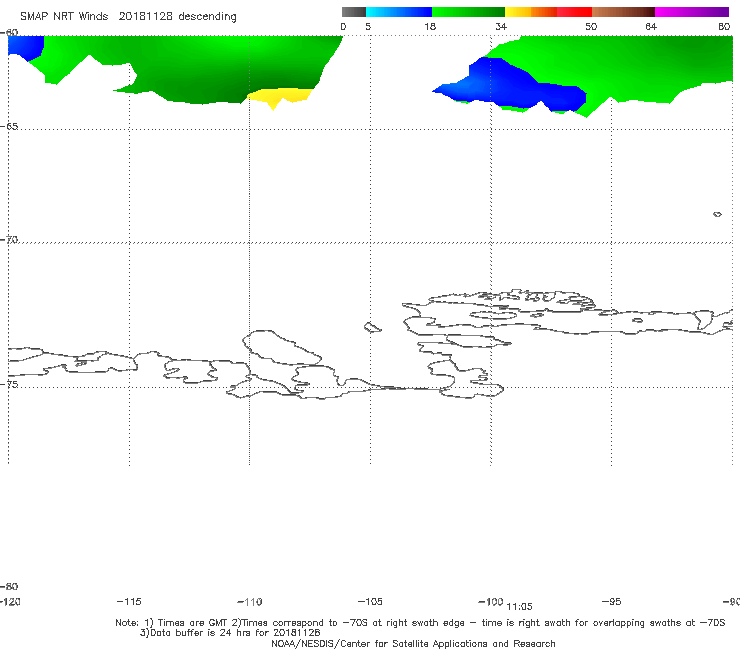The height and width of the screenshot is (650, 740).
Task: Click the longitude label '-100'
Action: coord(491,601)
